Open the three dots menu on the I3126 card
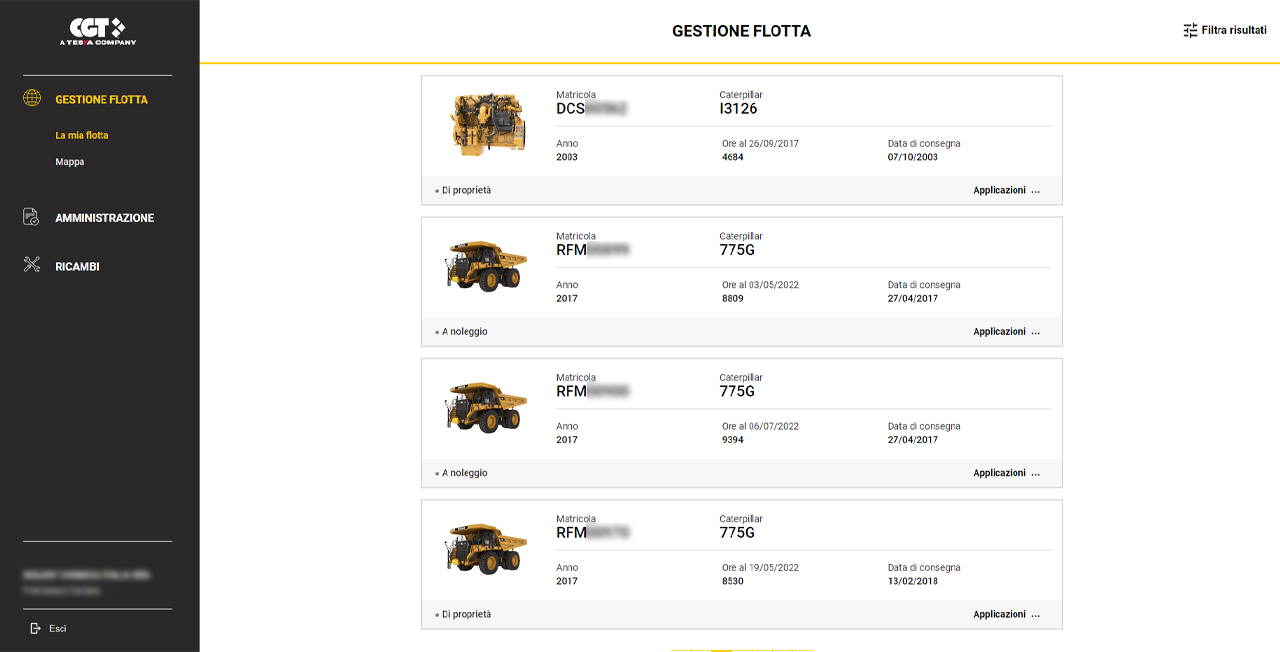 click(x=1035, y=190)
